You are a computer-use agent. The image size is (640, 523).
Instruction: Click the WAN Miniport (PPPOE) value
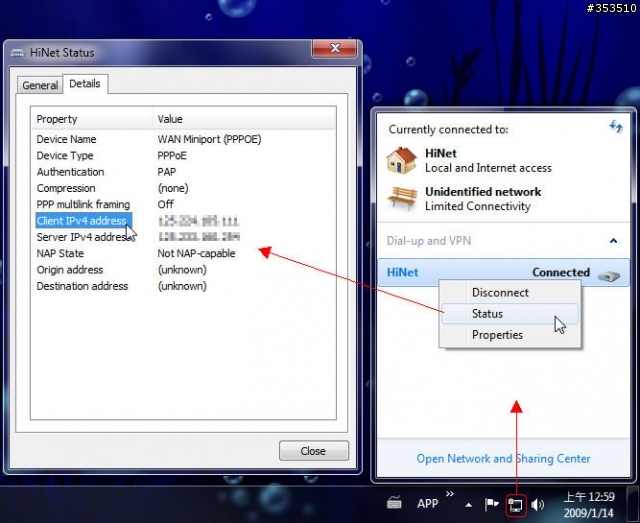pos(209,139)
